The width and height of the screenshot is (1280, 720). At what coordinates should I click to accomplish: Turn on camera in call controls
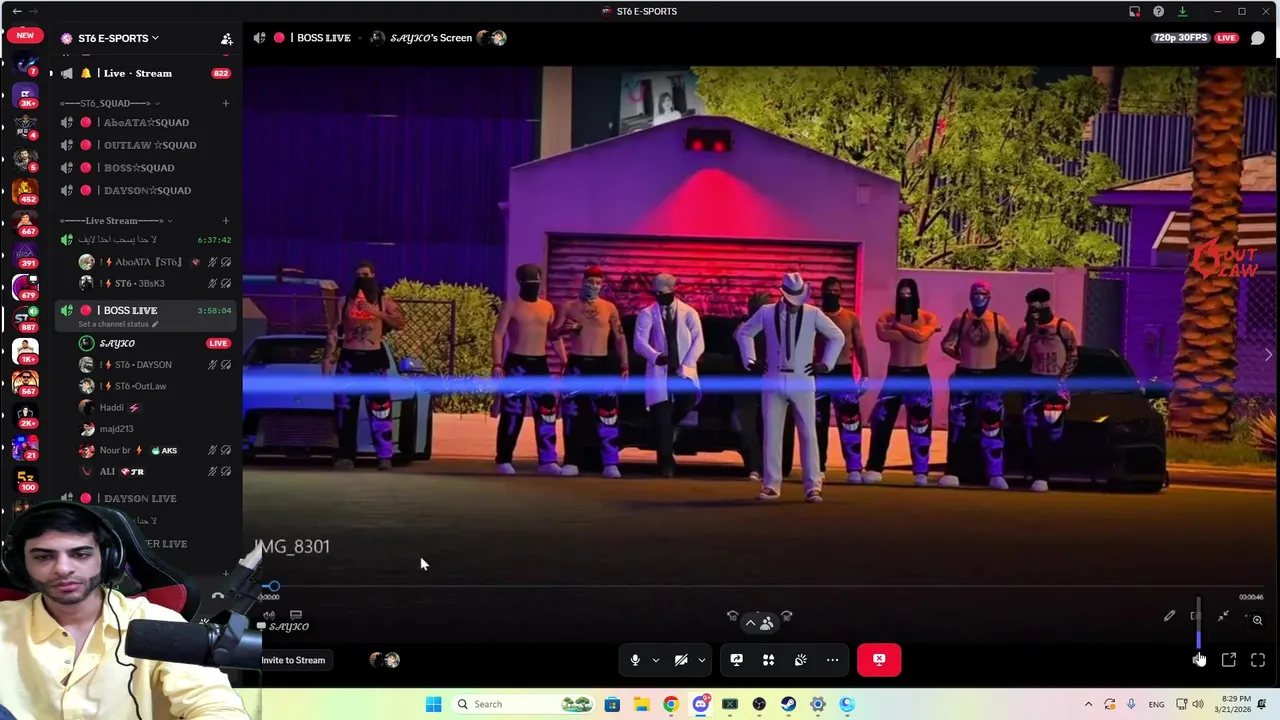(681, 660)
